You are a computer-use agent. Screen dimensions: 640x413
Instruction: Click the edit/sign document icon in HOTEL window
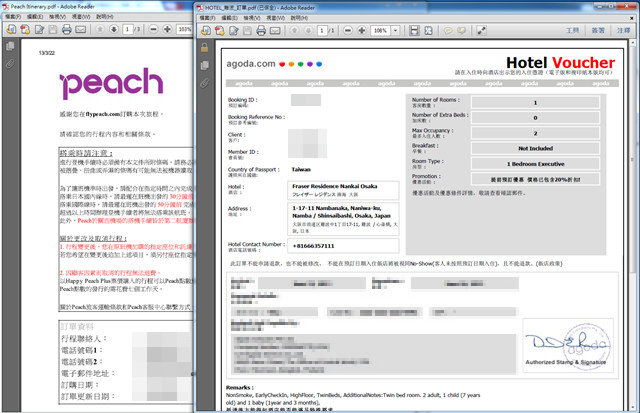coord(234,31)
